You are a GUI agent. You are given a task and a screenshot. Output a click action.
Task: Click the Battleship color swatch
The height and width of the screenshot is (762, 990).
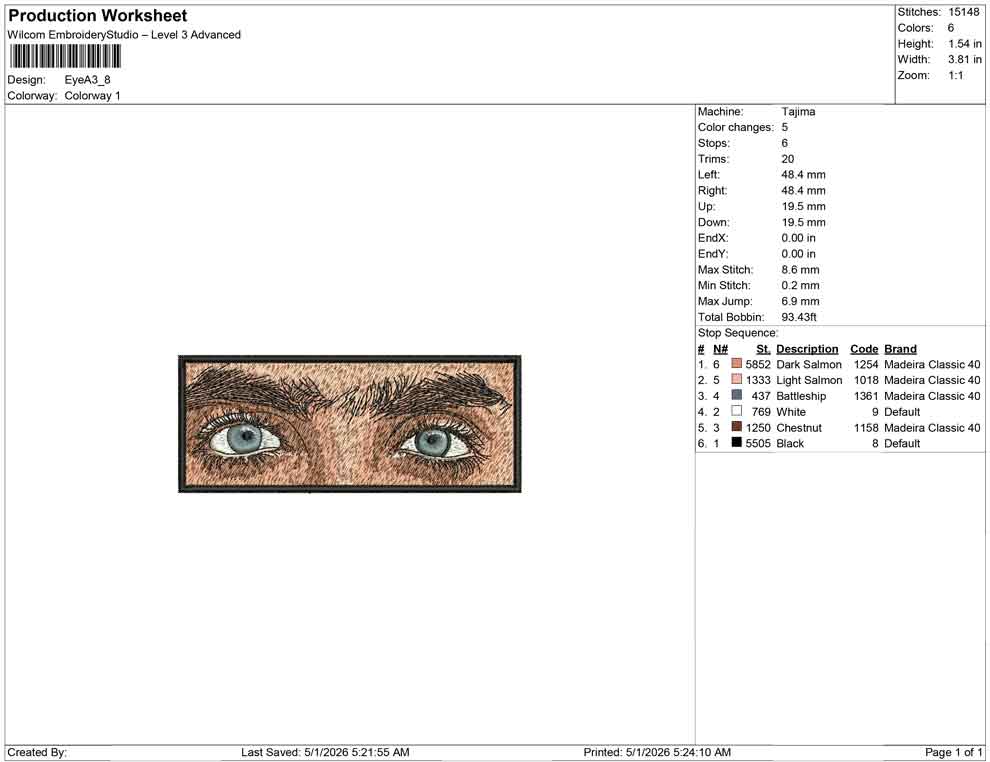736,395
